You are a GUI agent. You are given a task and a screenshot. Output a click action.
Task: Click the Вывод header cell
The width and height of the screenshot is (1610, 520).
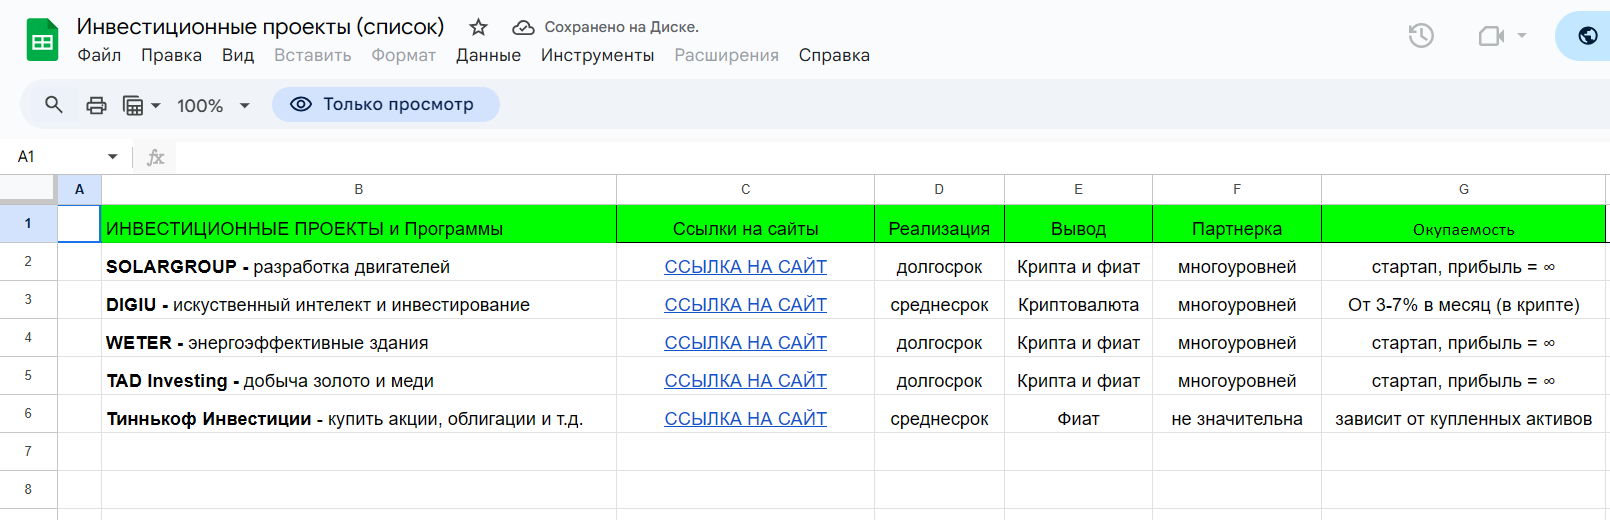pos(1078,224)
